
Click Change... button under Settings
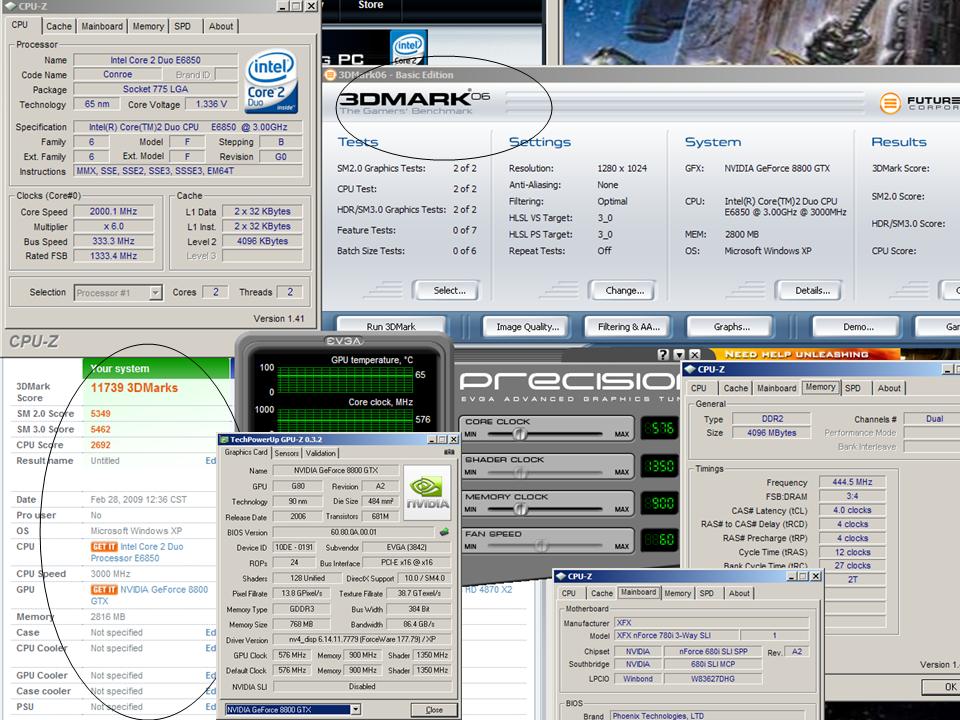pyautogui.click(x=624, y=291)
